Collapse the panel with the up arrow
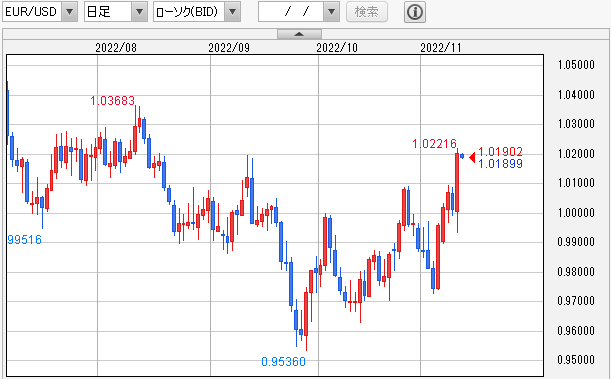Image resolution: width=611 pixels, height=379 pixels. [299, 34]
